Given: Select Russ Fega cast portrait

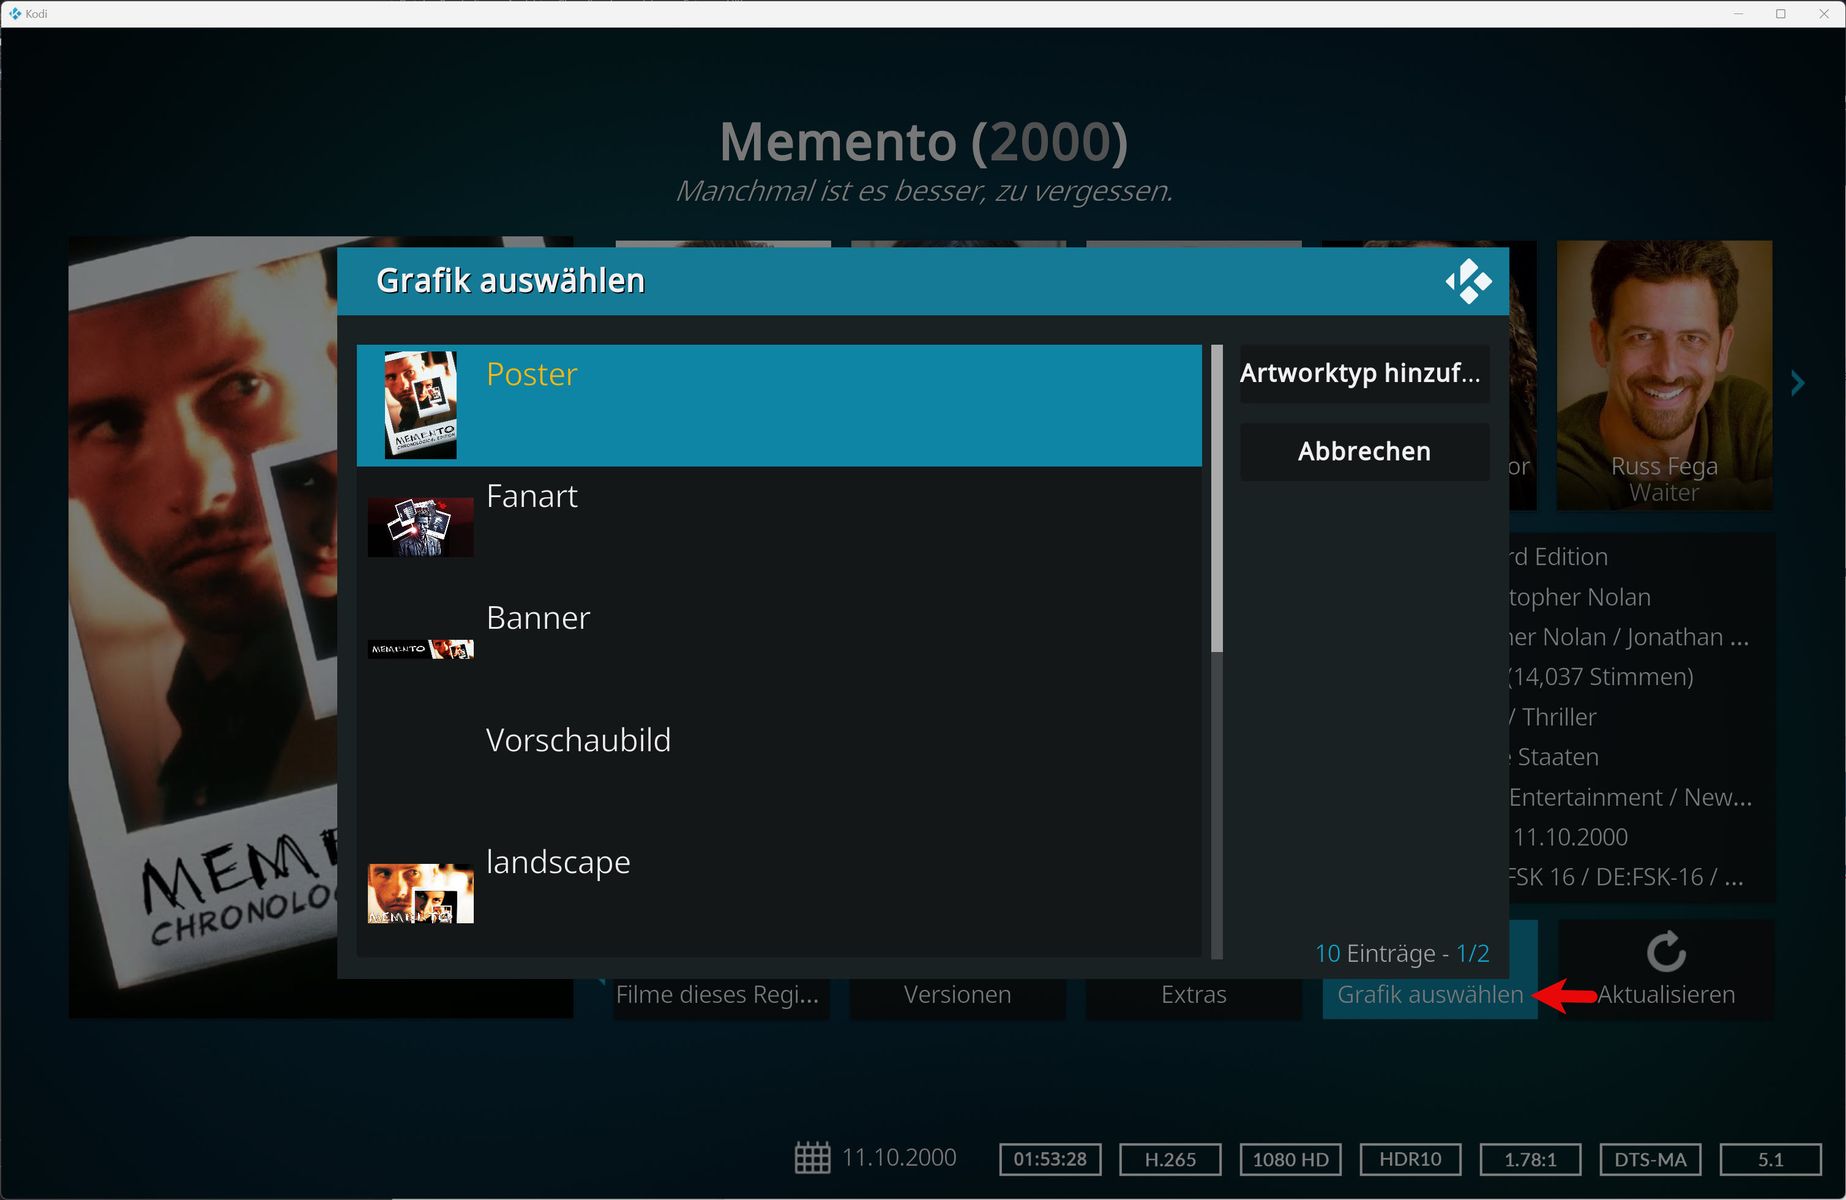Looking at the screenshot, I should pyautogui.click(x=1664, y=375).
